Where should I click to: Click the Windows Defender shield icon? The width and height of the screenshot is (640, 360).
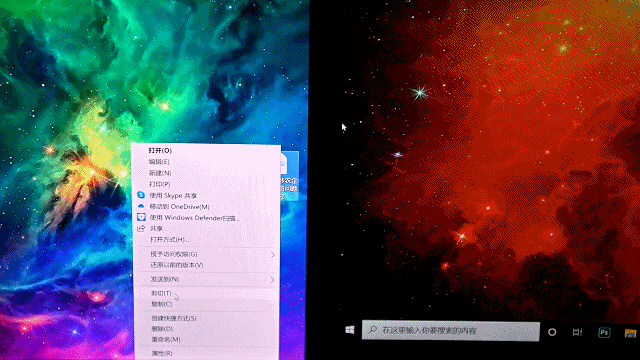[x=141, y=217]
